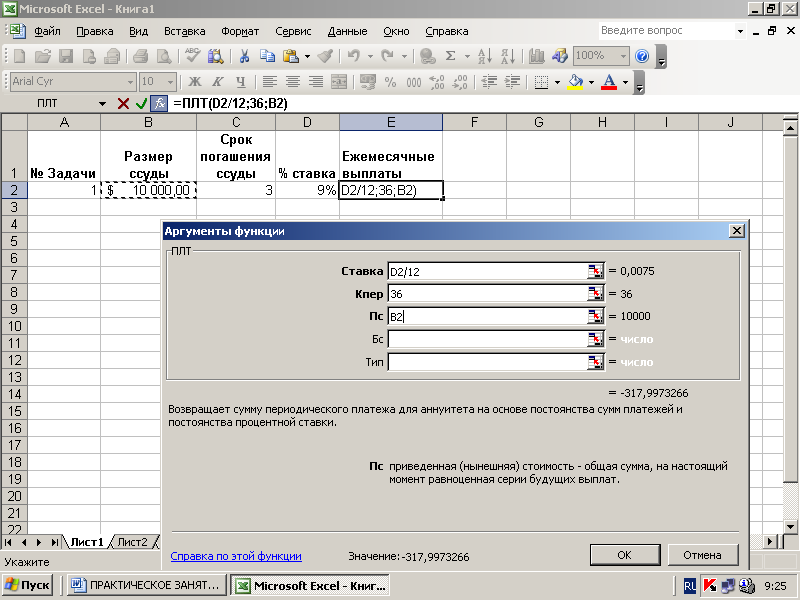800x600 pixels.
Task: Click the Merge and Center icon
Action: point(339,82)
